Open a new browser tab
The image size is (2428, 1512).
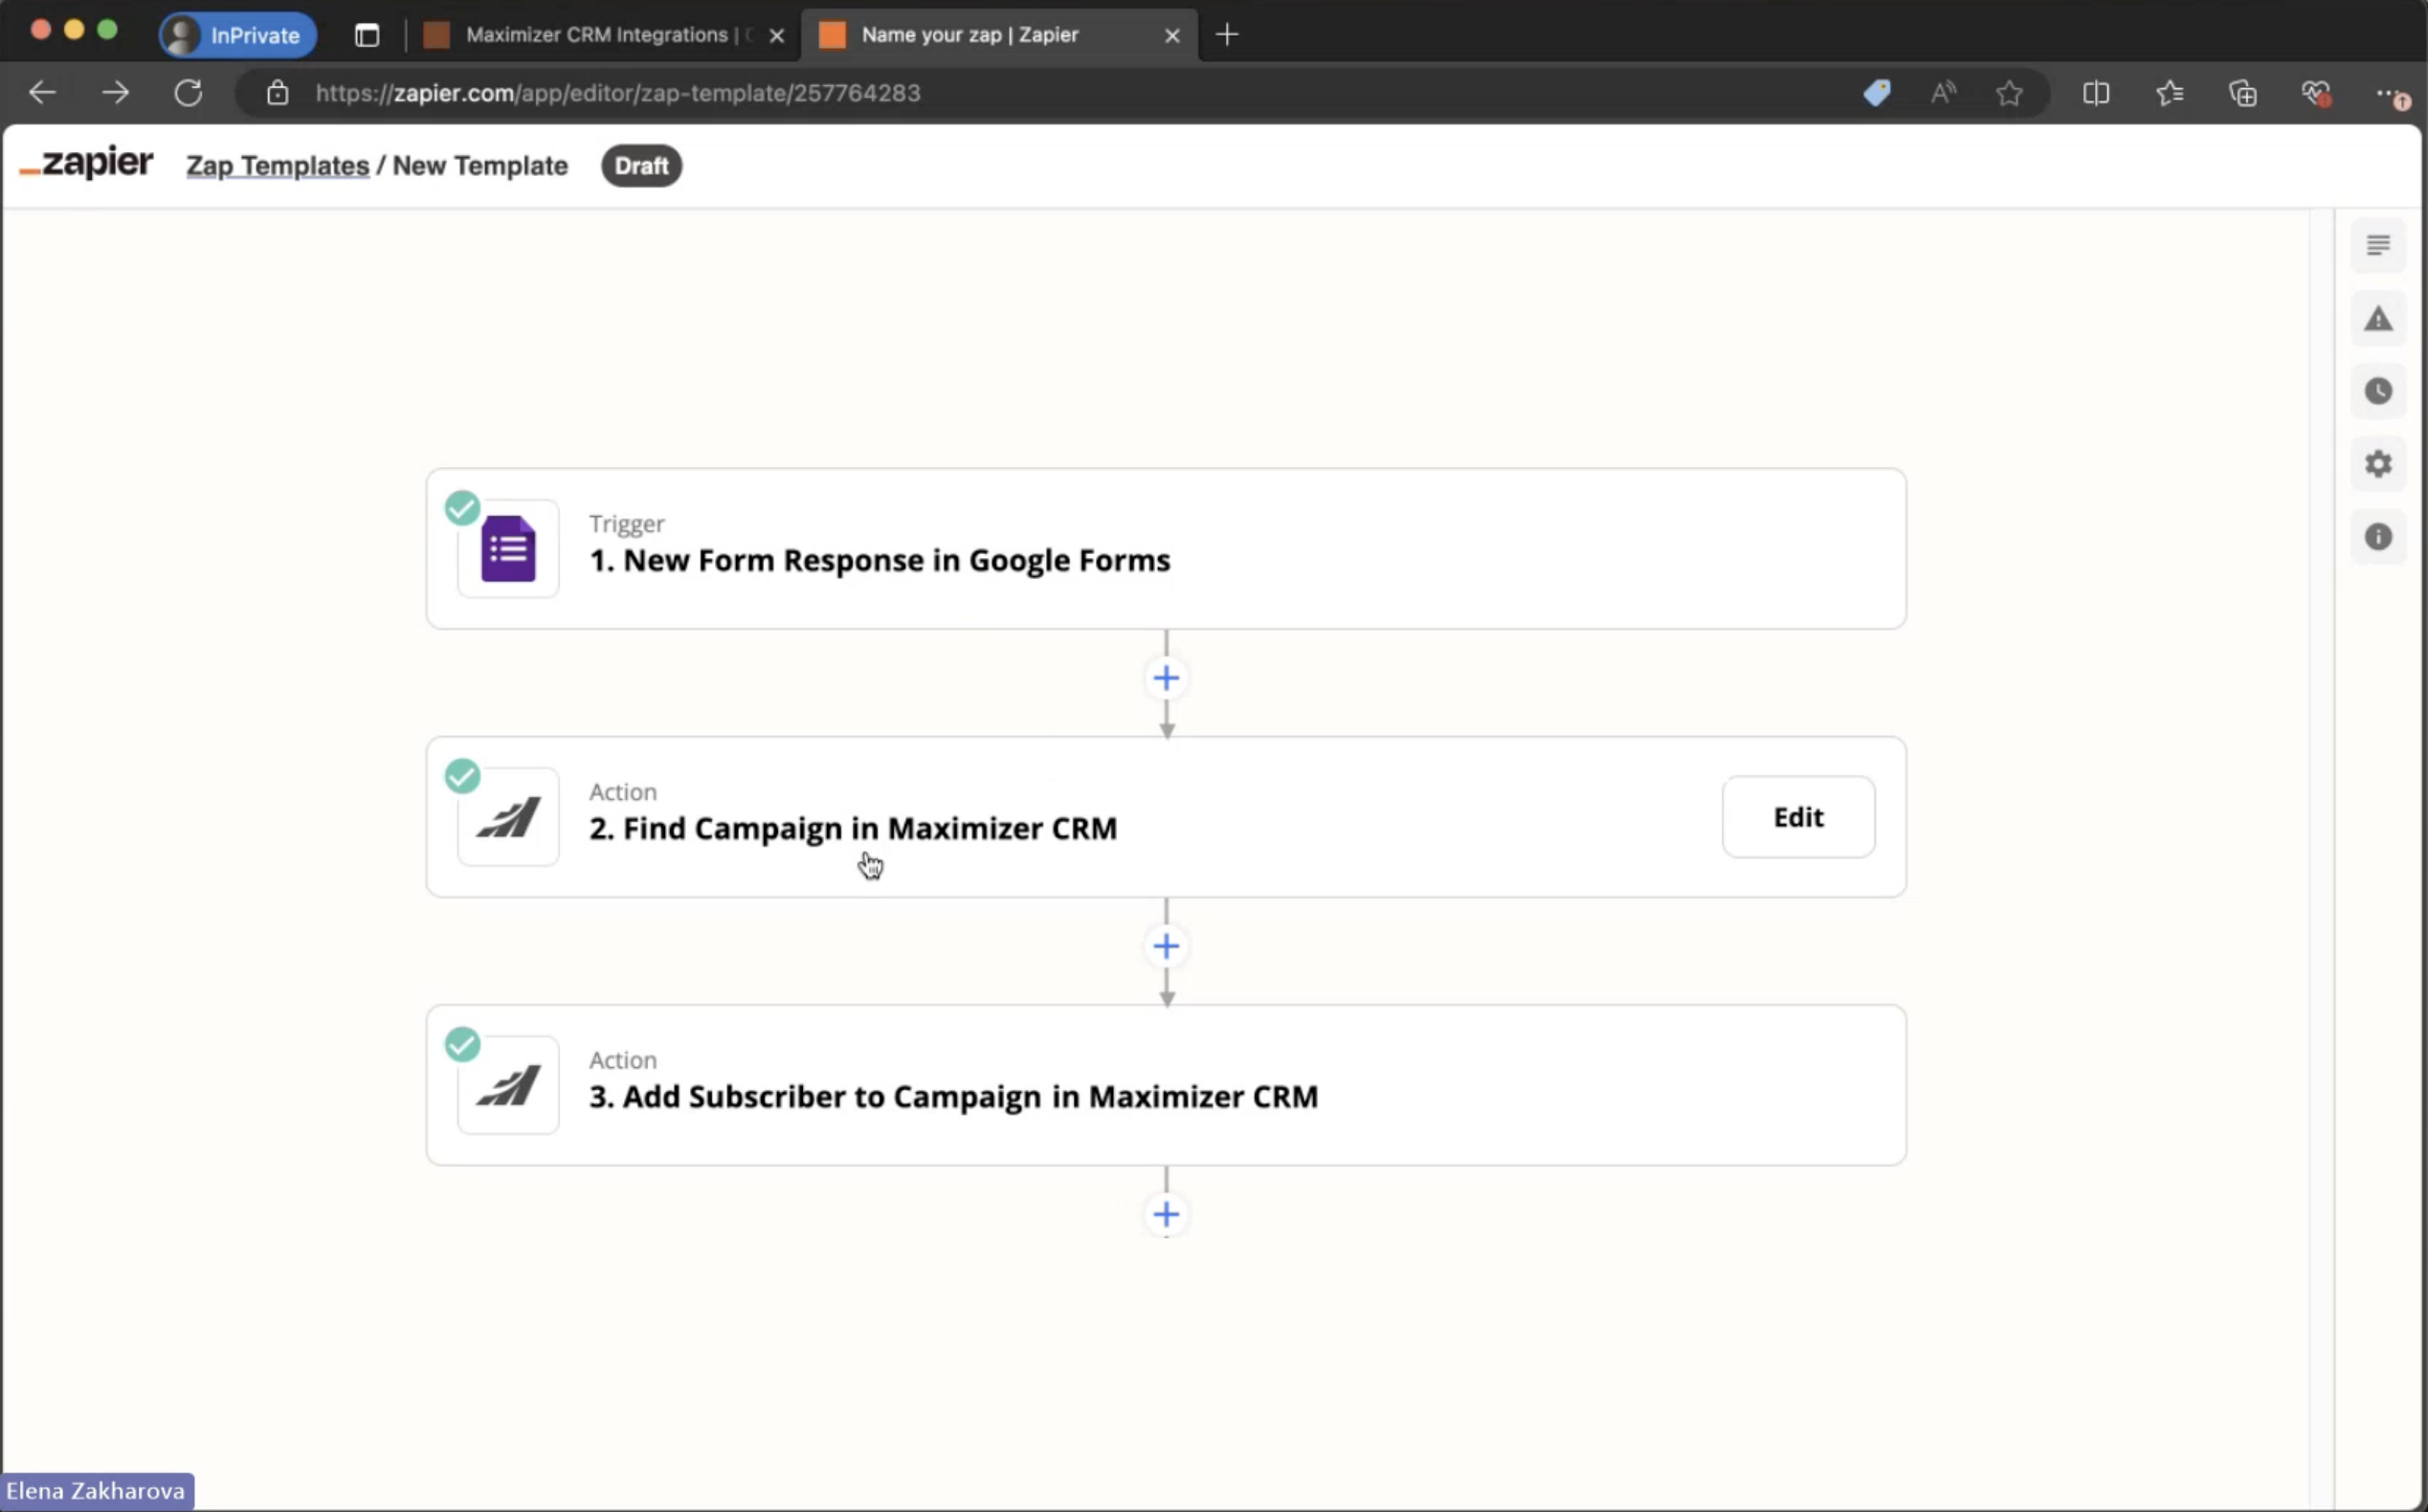coord(1227,35)
